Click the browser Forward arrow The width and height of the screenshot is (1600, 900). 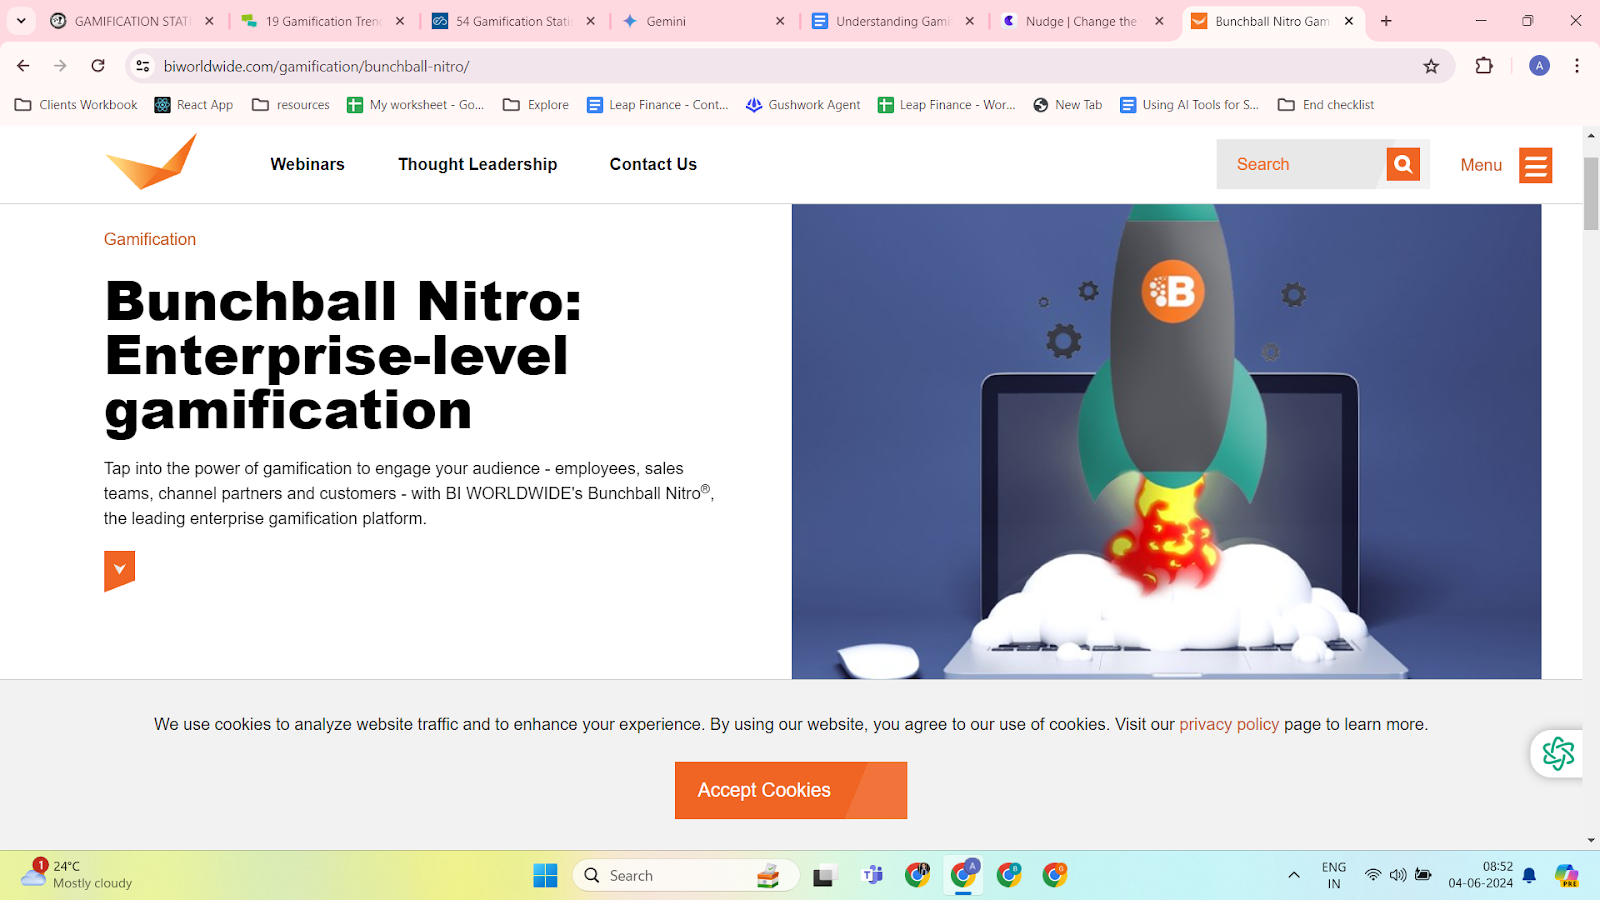[60, 66]
